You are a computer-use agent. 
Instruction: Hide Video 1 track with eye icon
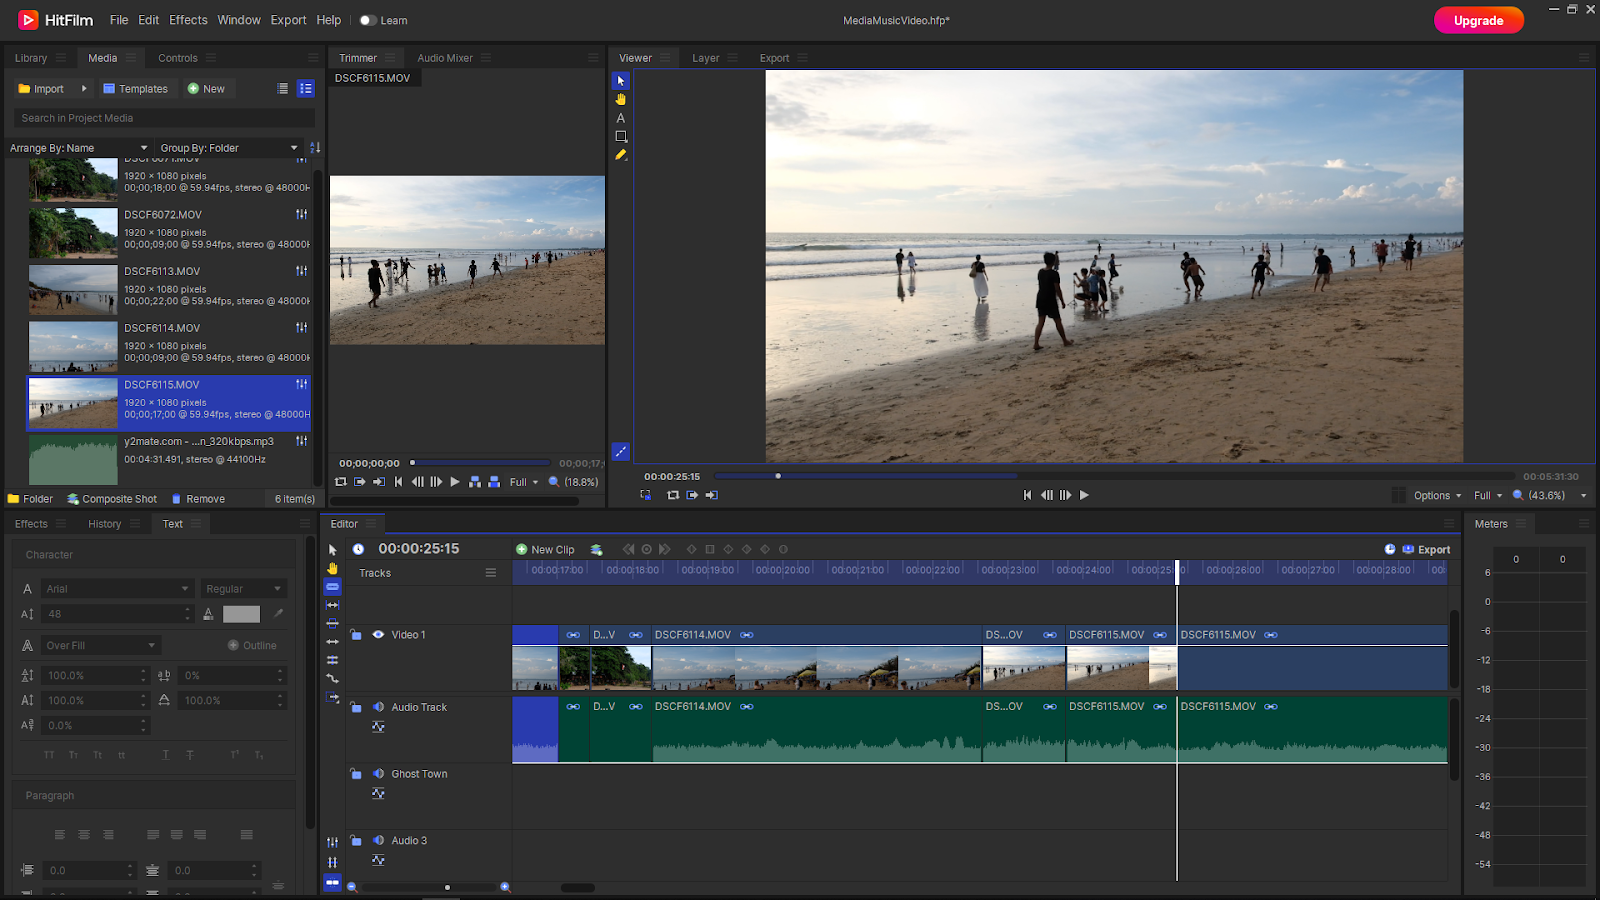click(379, 635)
